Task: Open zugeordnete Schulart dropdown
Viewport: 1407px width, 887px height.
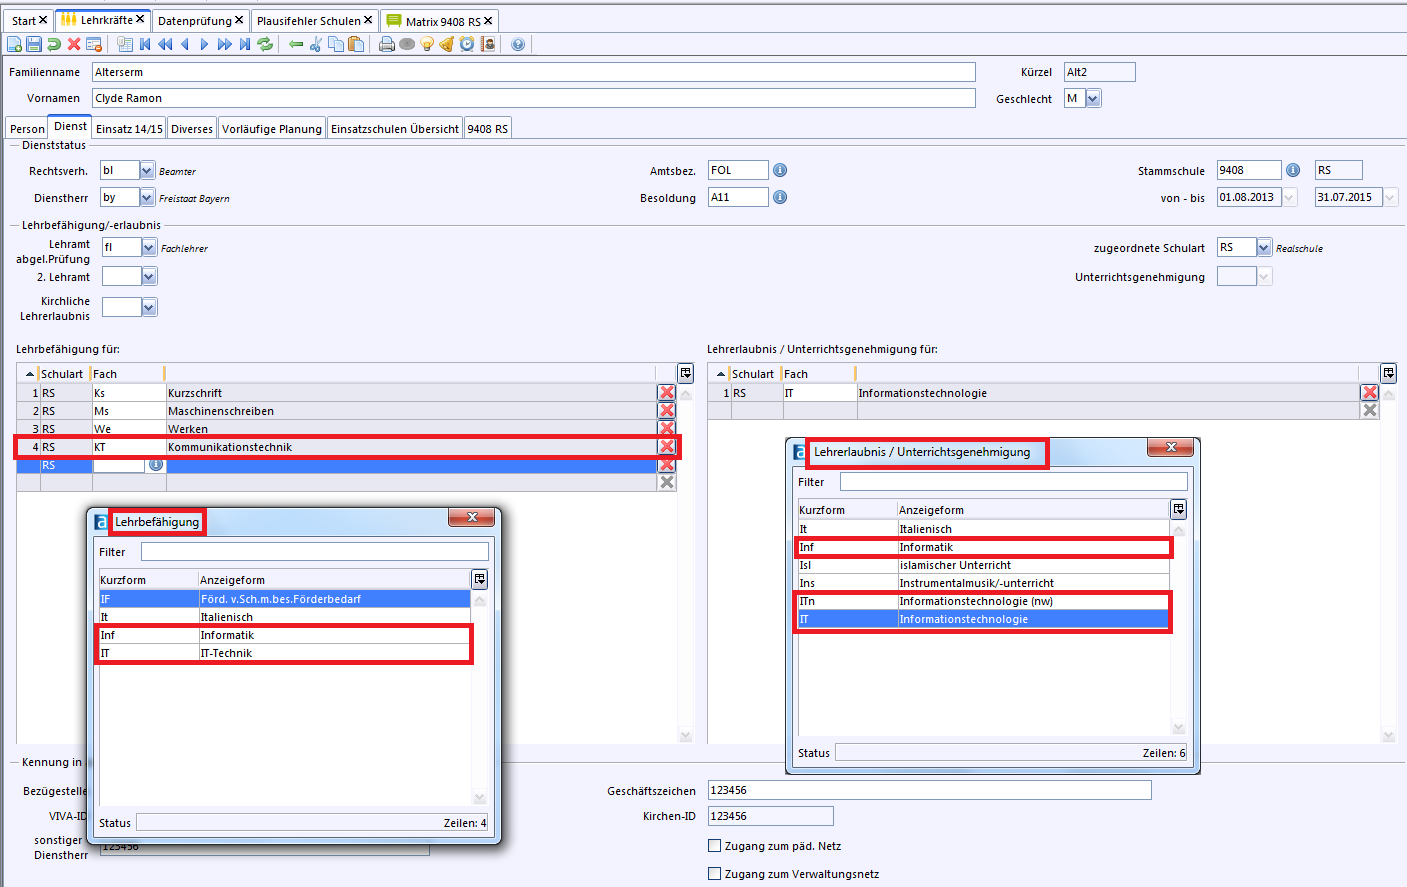Action: pyautogui.click(x=1264, y=247)
